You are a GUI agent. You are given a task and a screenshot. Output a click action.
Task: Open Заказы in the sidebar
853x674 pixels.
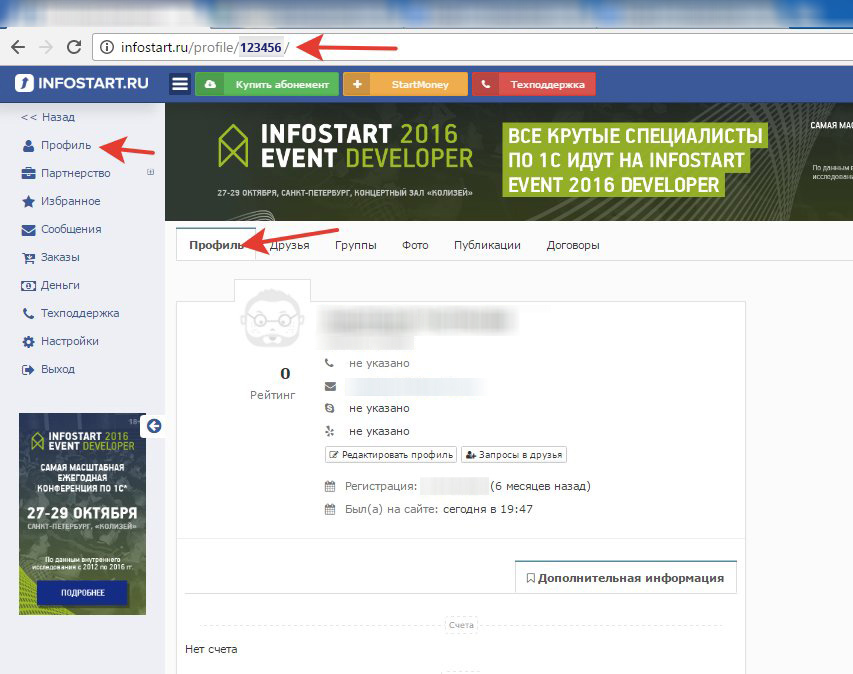tap(60, 257)
